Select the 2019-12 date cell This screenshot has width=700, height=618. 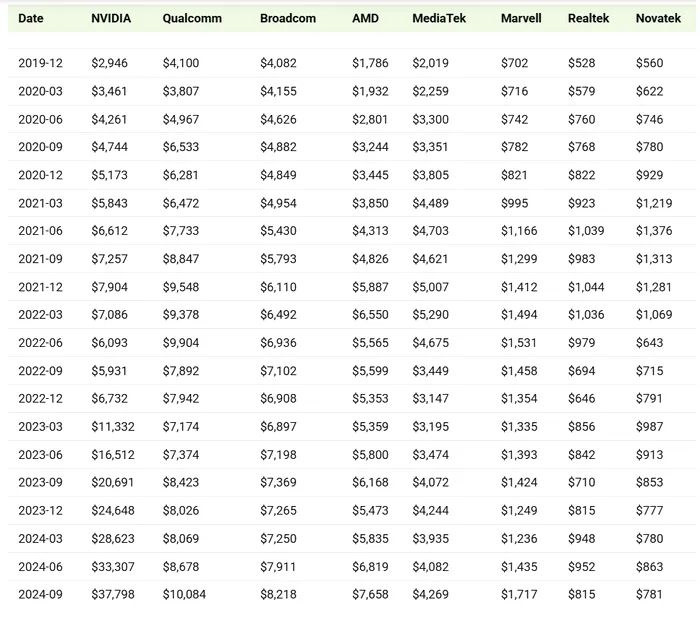tap(40, 63)
